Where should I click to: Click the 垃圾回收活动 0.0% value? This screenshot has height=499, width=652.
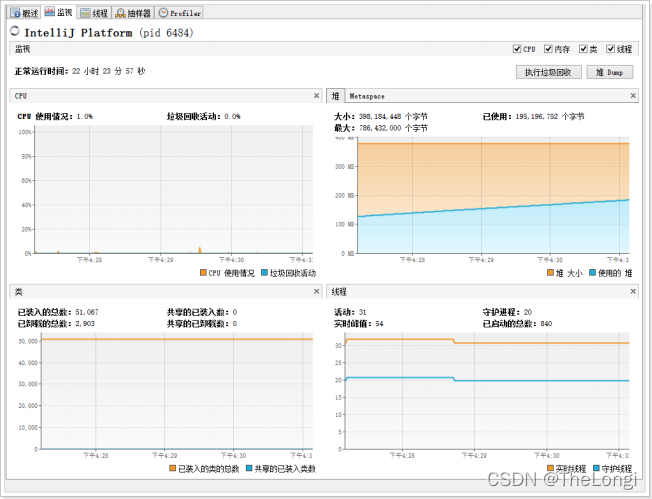point(232,116)
